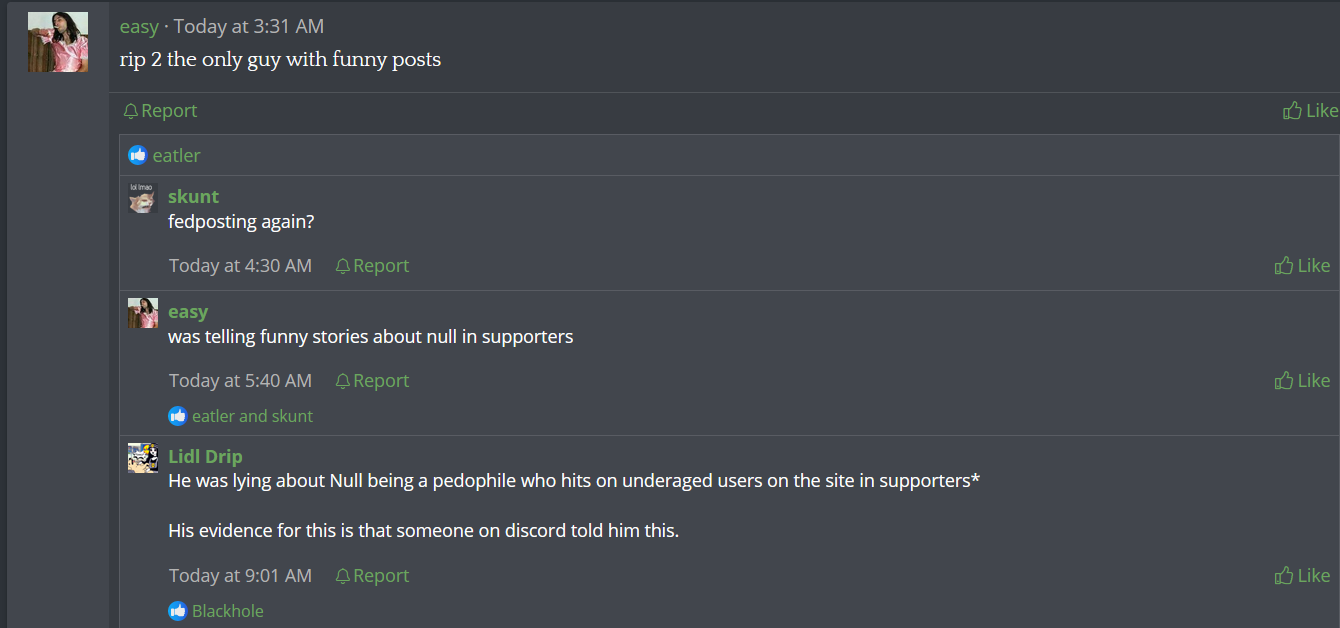Image resolution: width=1340 pixels, height=628 pixels.
Task: Click the blue like reaction icon beside eatler
Action: pos(138,155)
